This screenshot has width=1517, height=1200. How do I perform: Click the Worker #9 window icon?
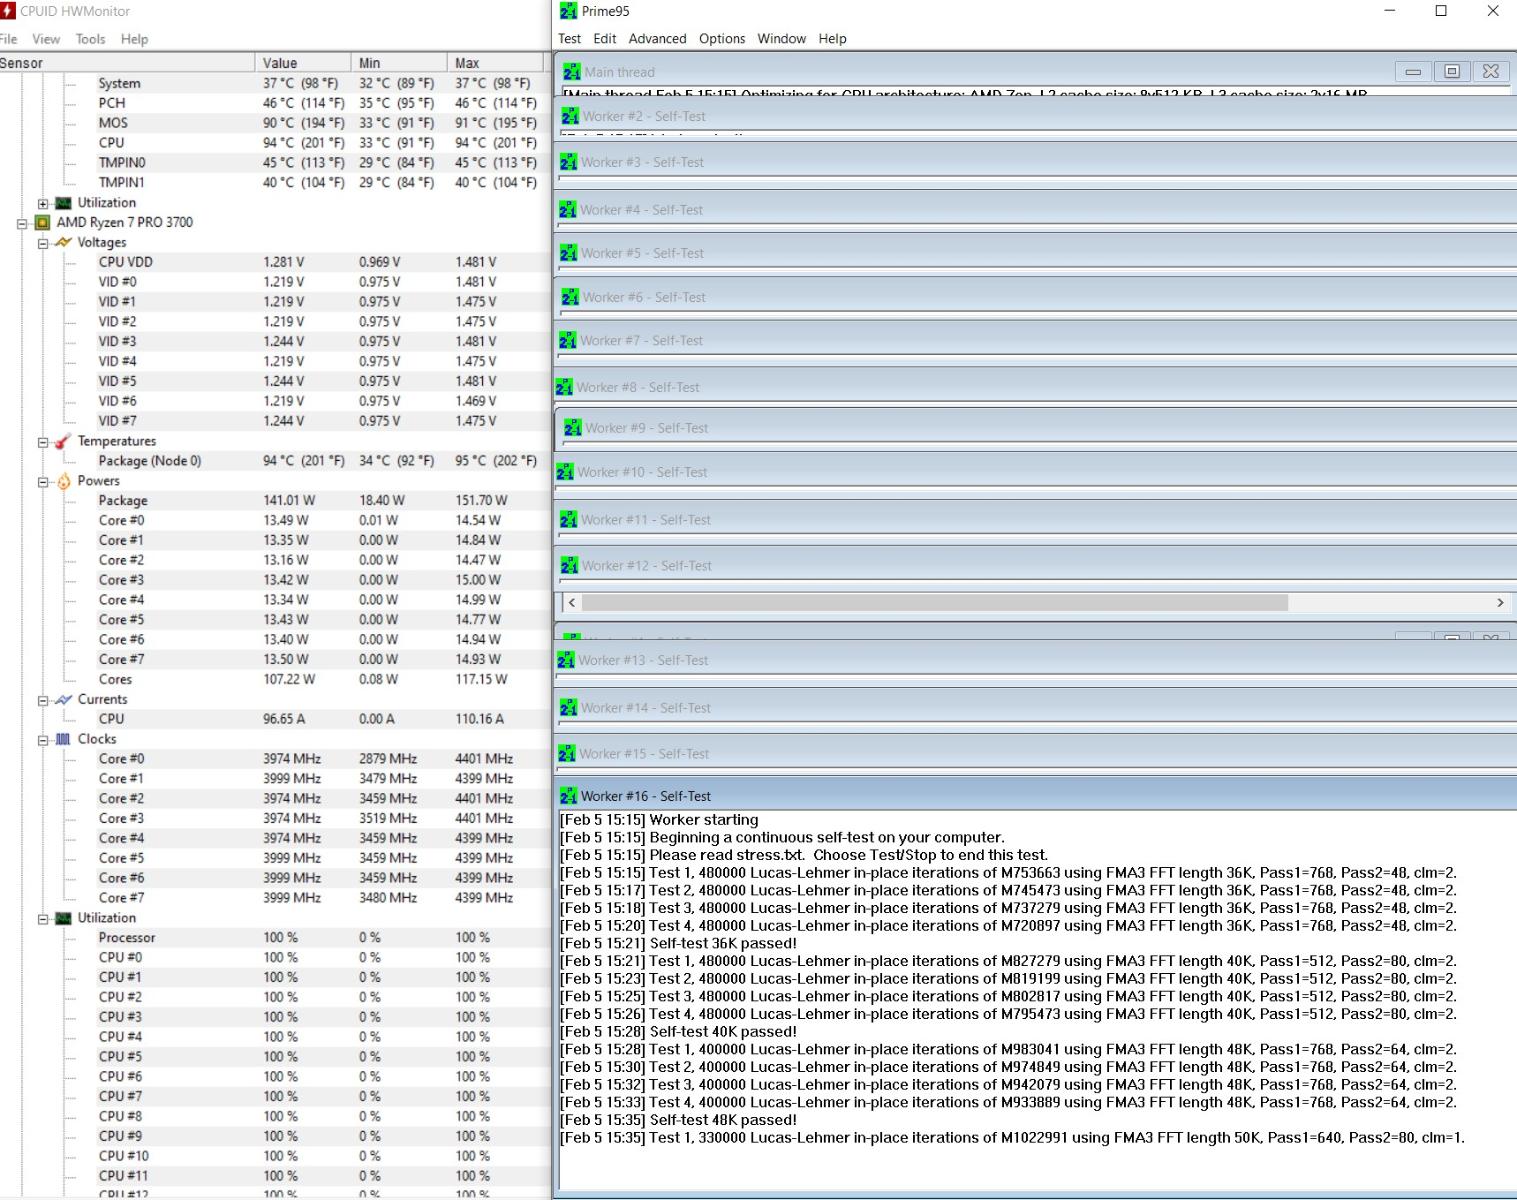pos(572,428)
